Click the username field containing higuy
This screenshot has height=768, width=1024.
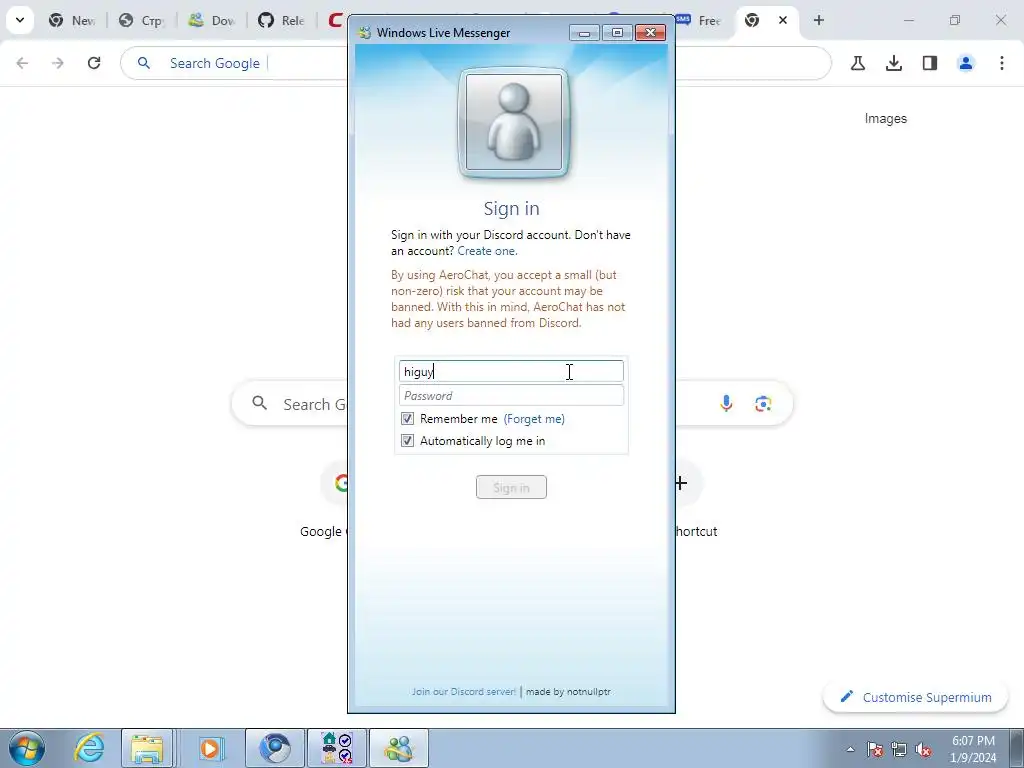tap(511, 372)
